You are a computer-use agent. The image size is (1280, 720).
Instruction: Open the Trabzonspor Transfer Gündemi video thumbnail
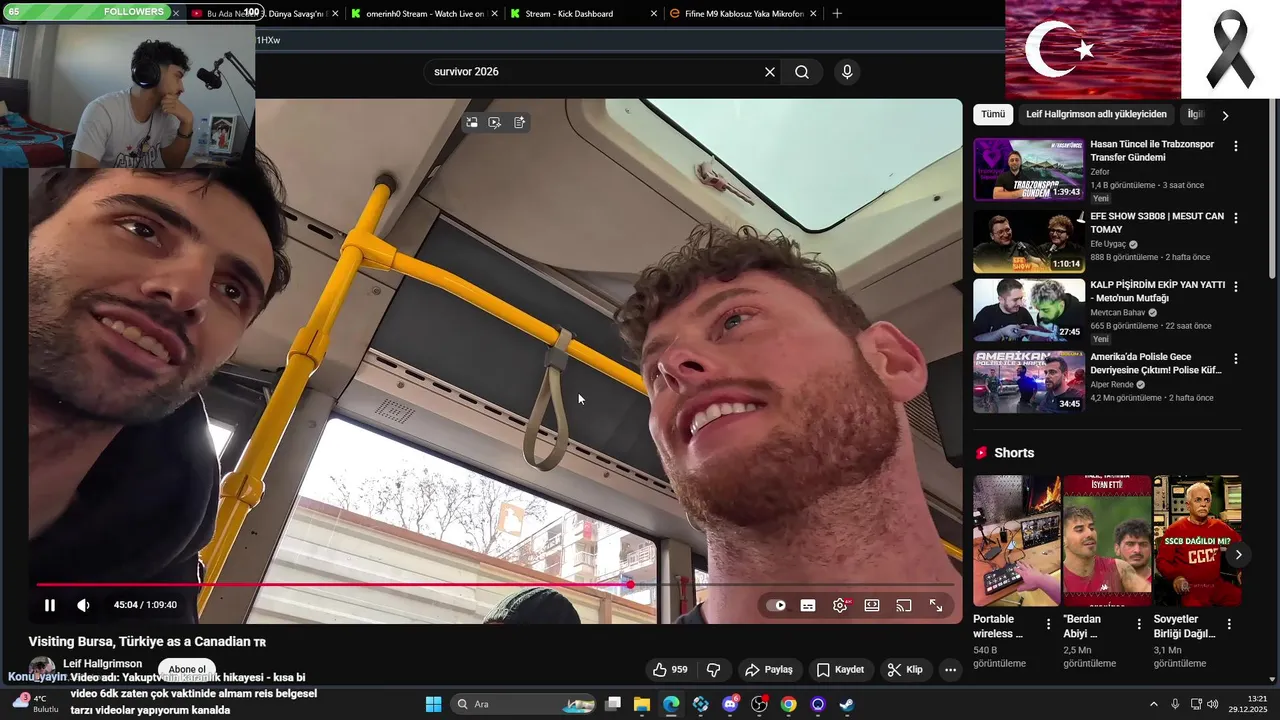pos(1029,170)
